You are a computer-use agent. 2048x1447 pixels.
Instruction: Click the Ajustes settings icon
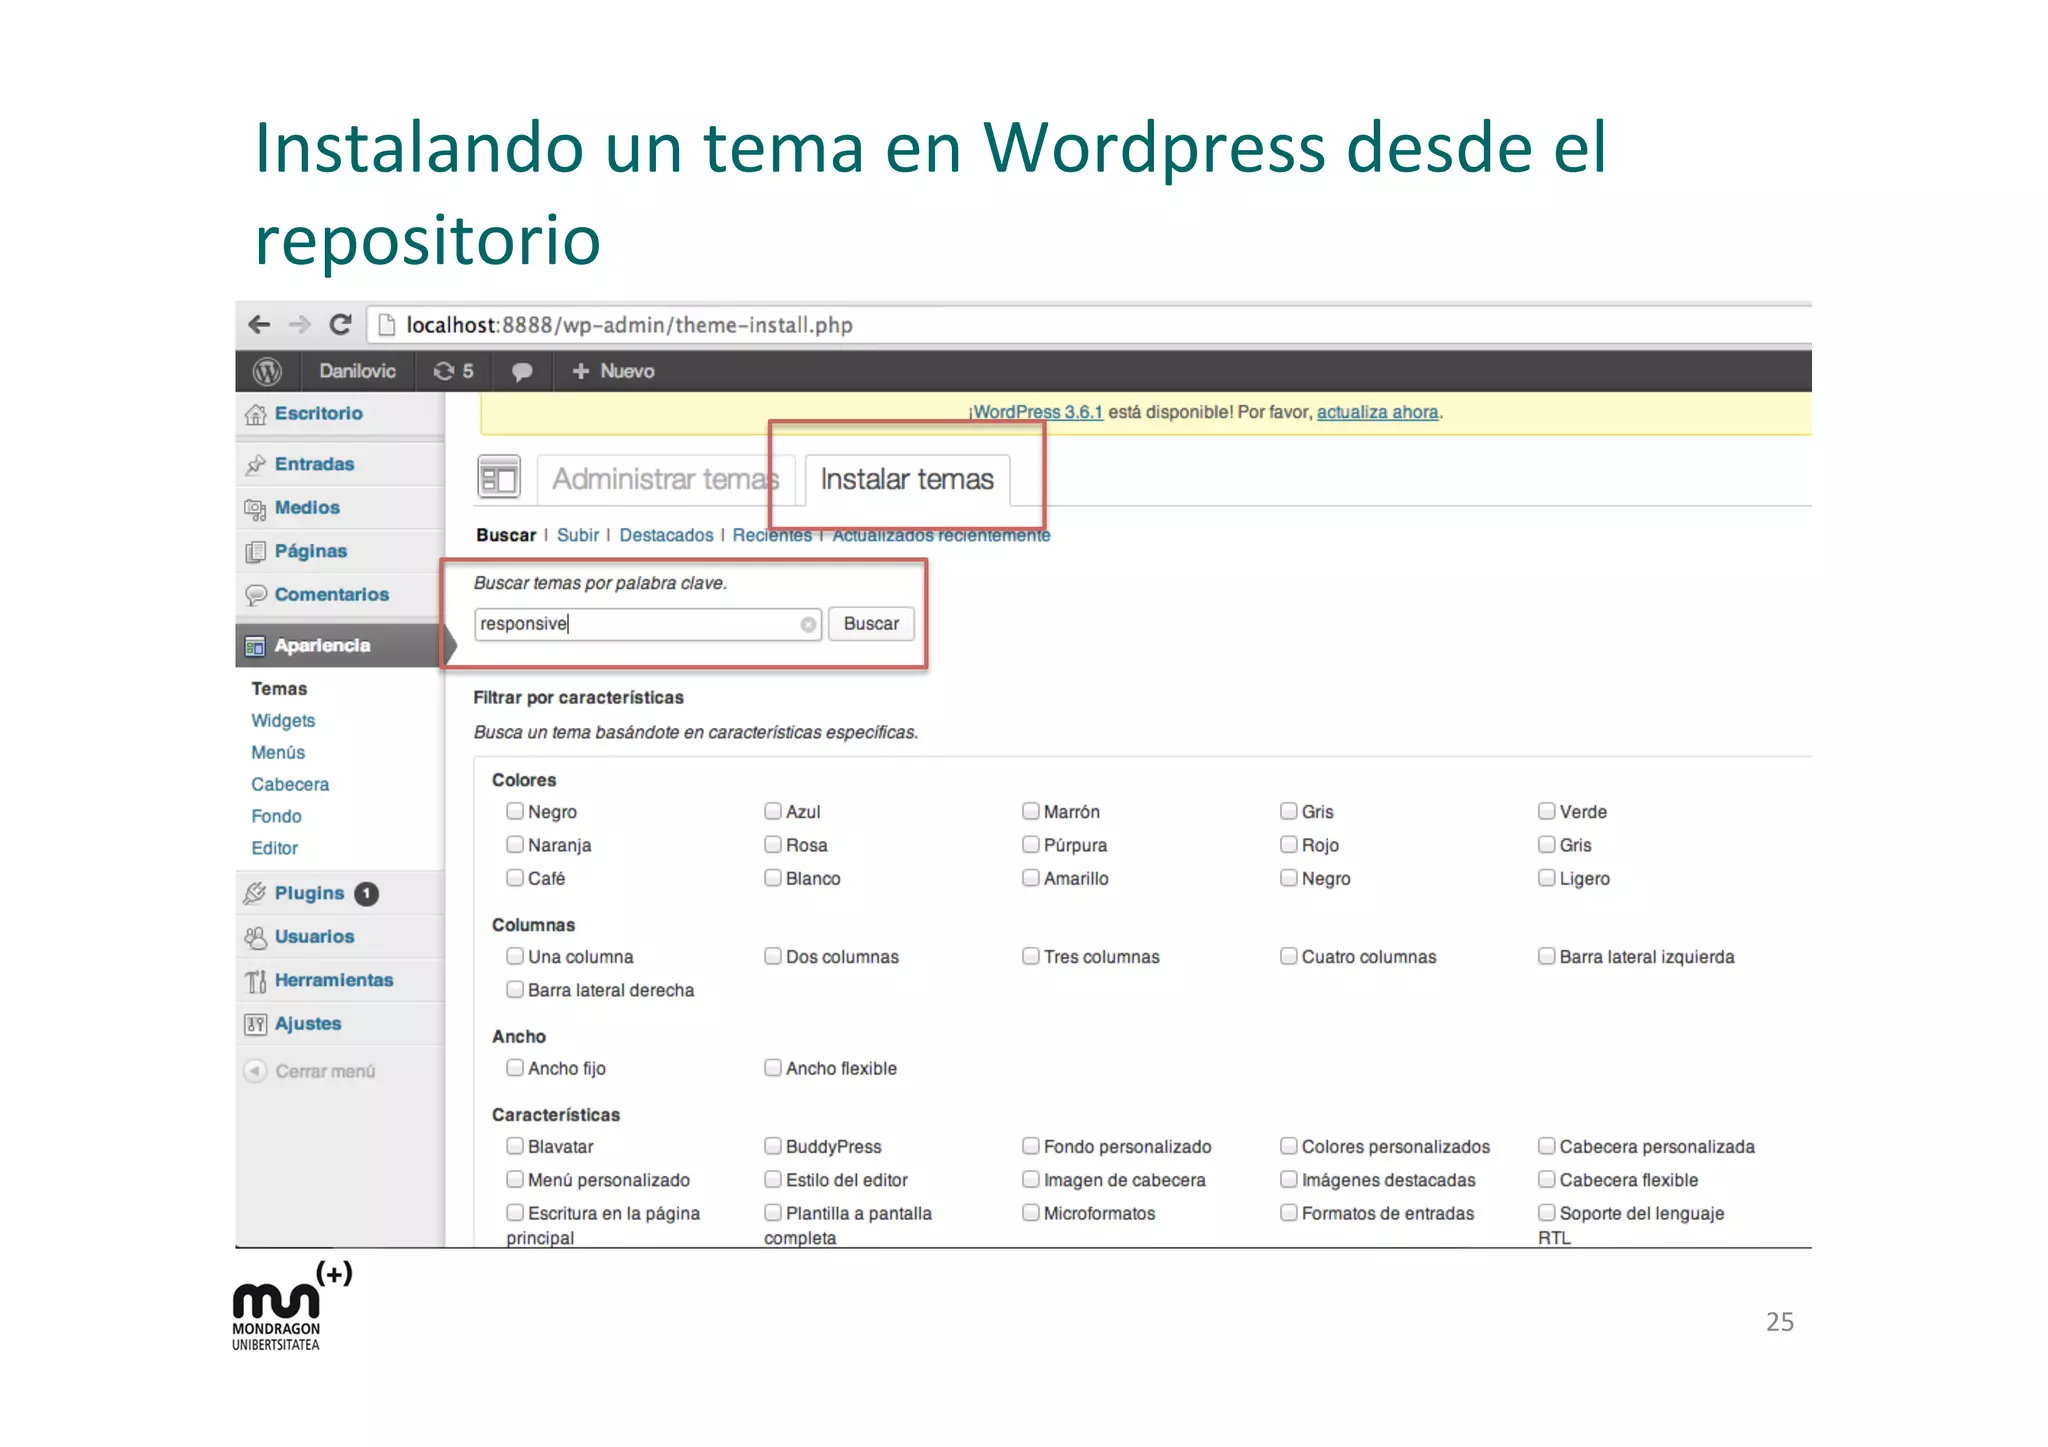pos(256,1024)
